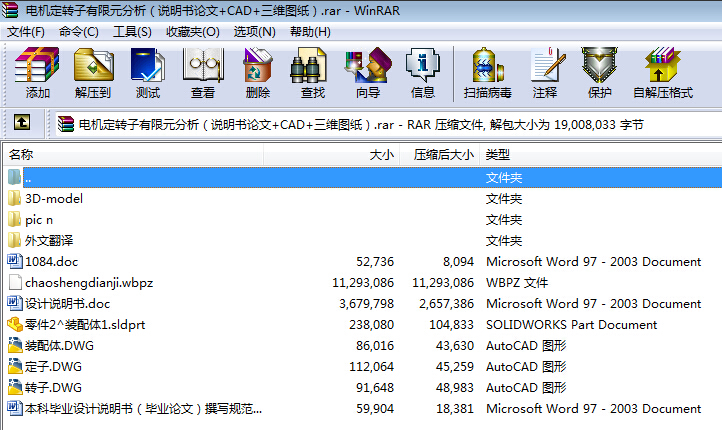Open the 收藏夹(O) menu
Screen dimensions: 722x430
193,32
